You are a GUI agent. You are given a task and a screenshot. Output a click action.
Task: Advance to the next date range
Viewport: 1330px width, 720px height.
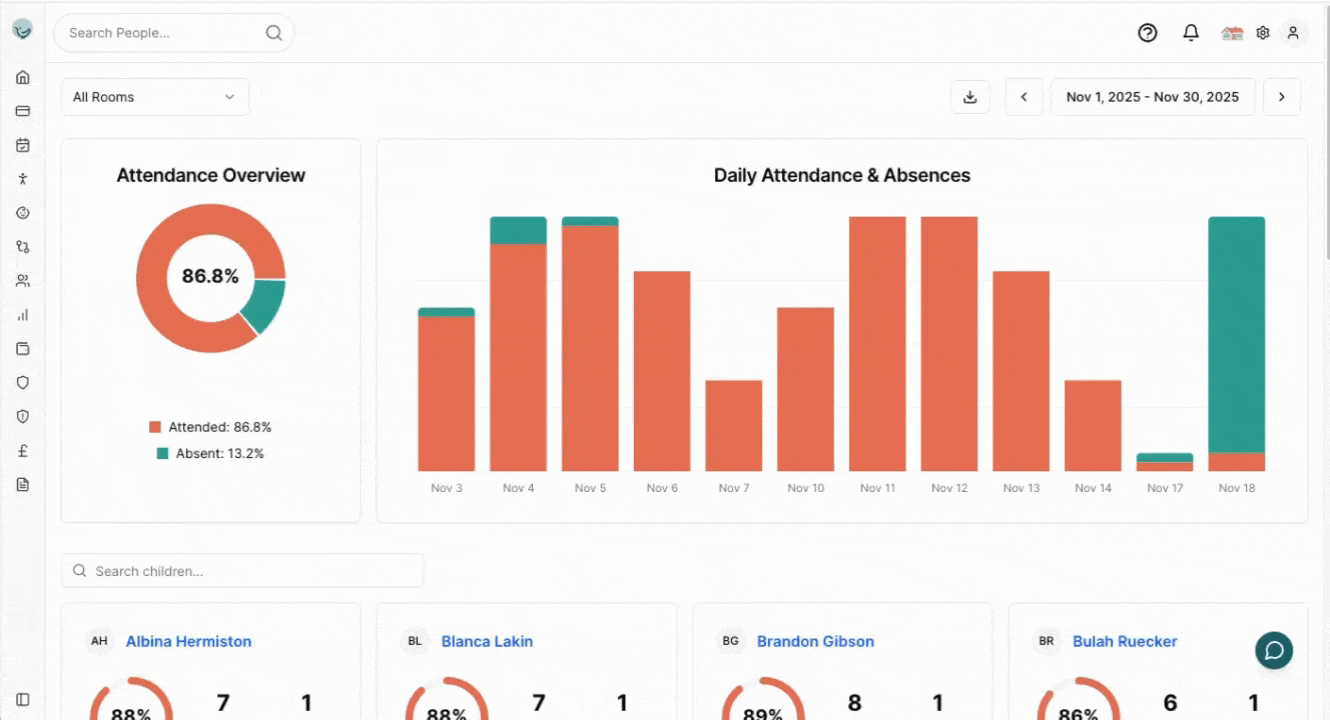click(1282, 97)
